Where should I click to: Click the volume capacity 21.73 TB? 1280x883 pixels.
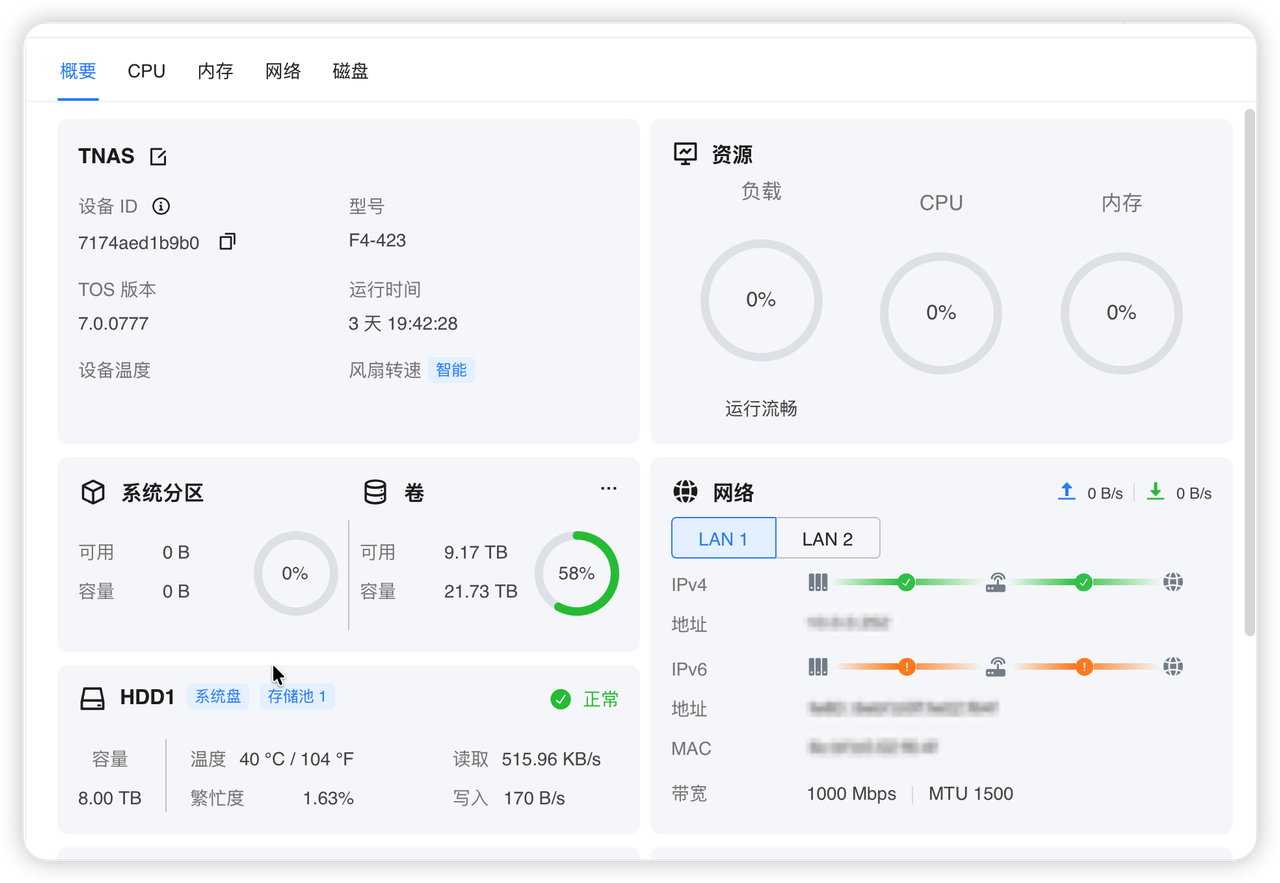point(481,591)
